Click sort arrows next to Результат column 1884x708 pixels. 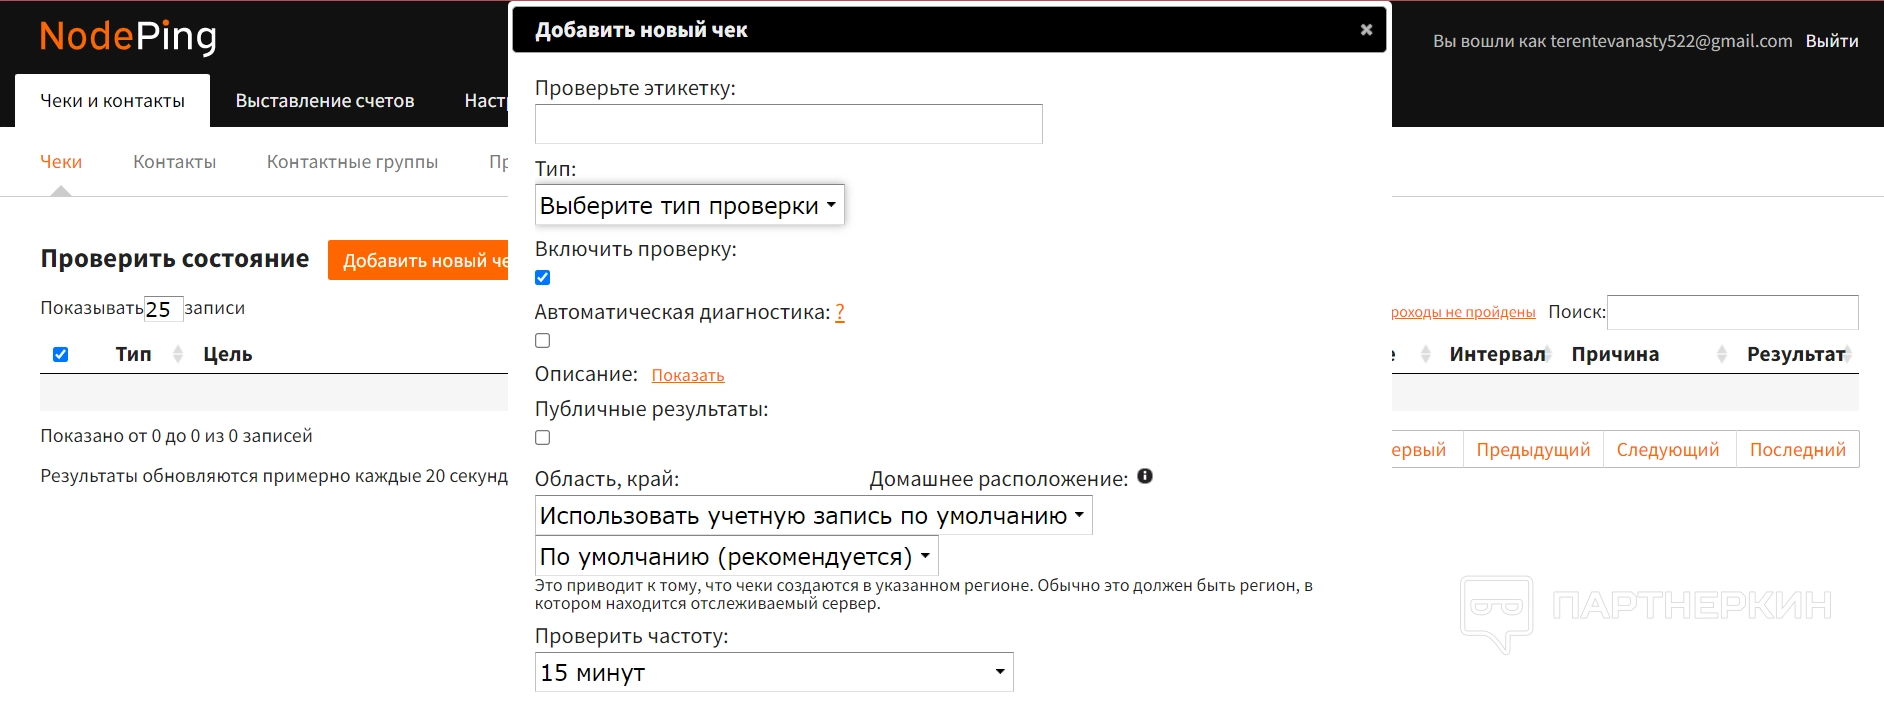pyautogui.click(x=1848, y=354)
